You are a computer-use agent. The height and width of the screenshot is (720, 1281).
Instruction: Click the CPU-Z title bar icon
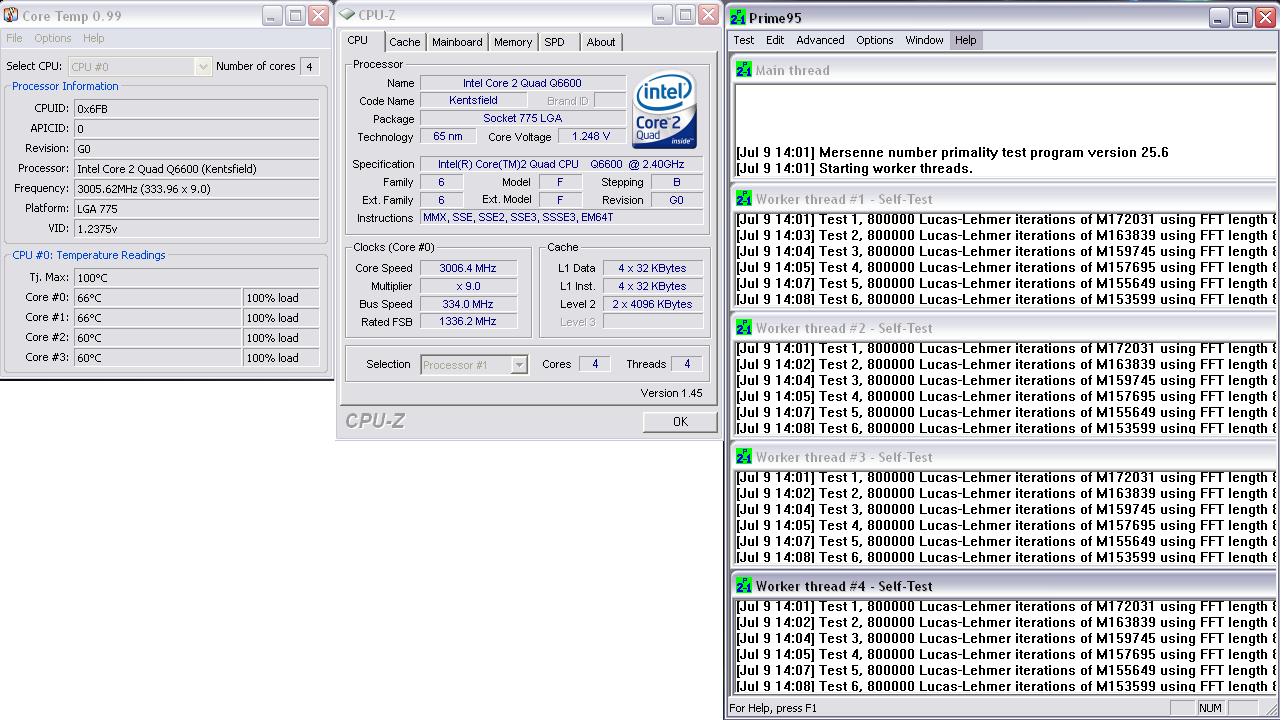(348, 14)
